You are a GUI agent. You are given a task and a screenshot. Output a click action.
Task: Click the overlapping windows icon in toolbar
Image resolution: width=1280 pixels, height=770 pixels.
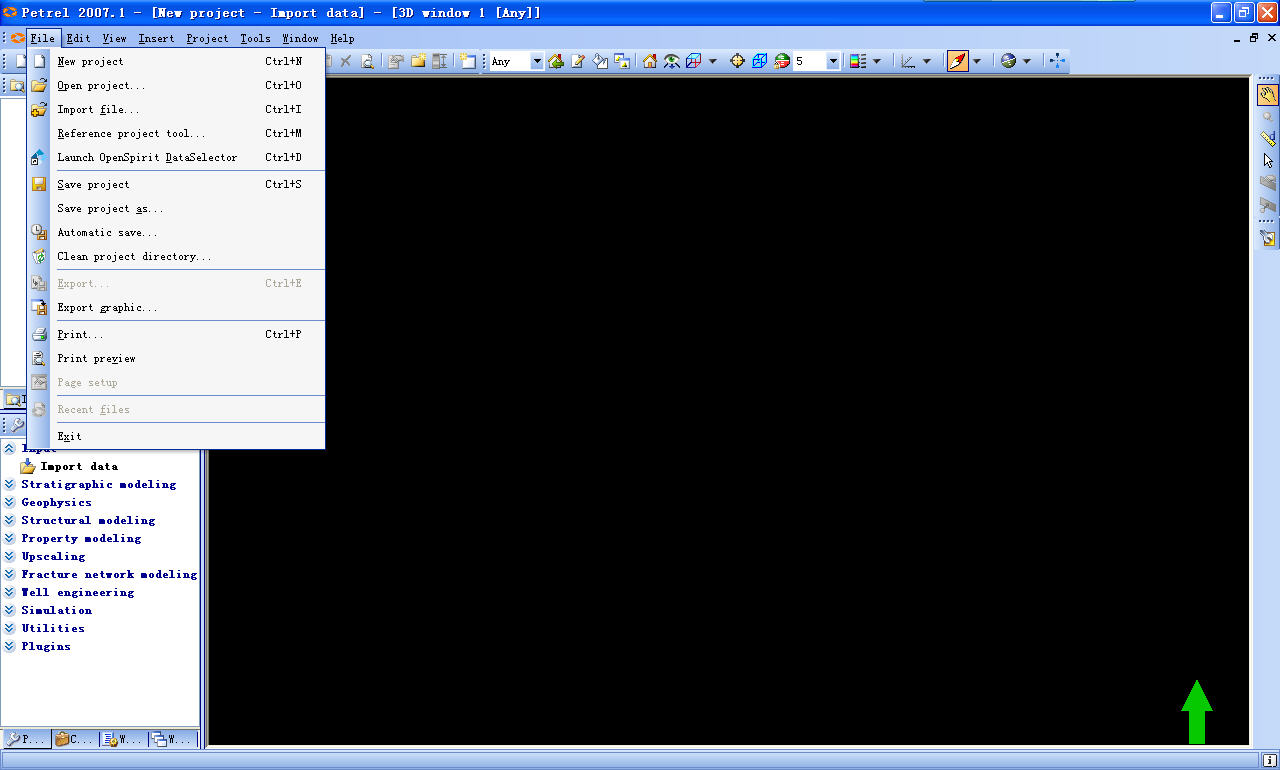tap(622, 61)
